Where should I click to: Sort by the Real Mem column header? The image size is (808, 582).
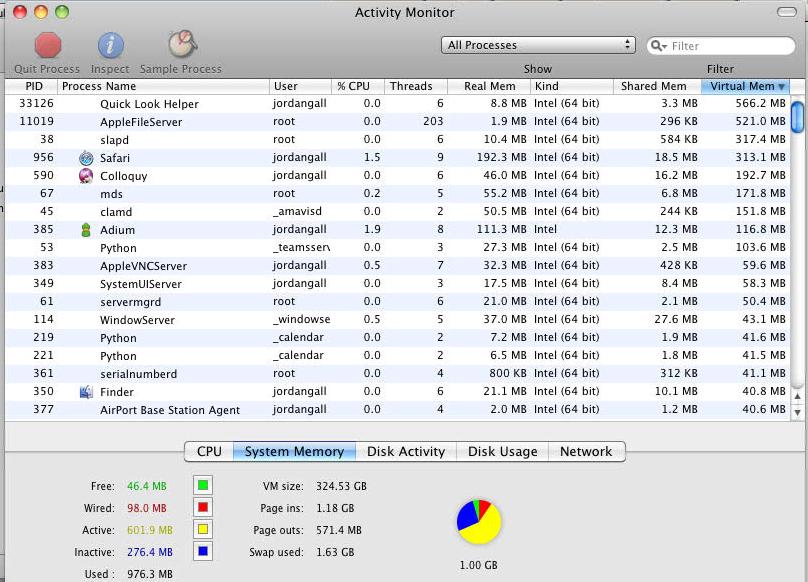pos(489,86)
